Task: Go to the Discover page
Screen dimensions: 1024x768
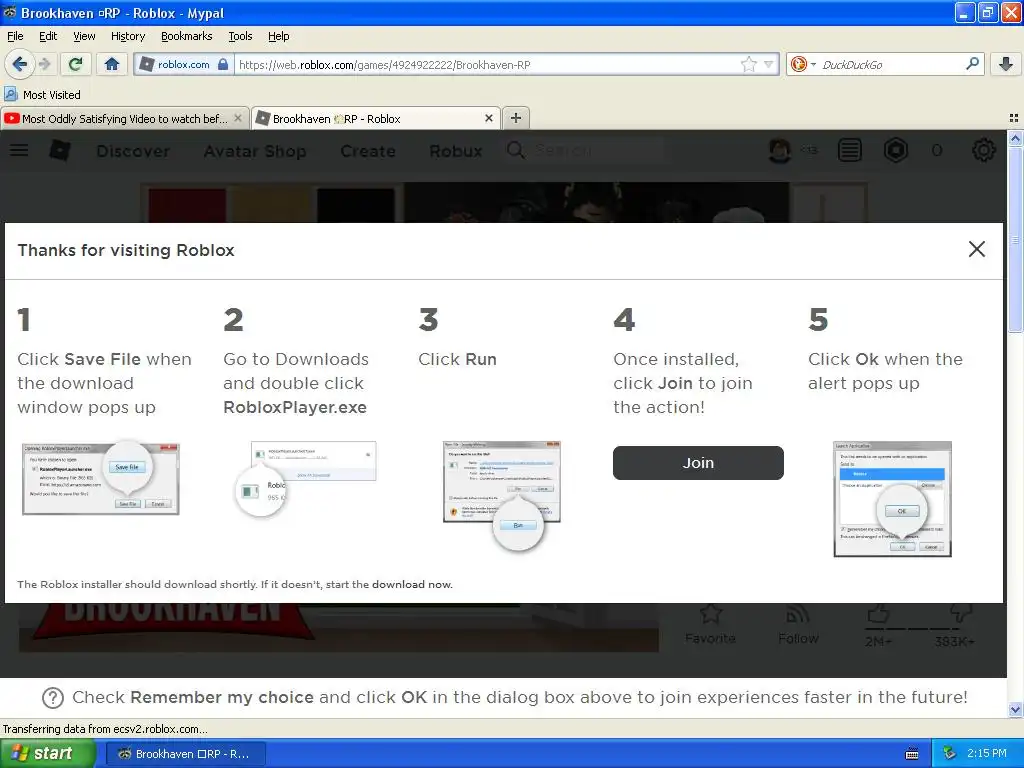Action: coord(133,152)
